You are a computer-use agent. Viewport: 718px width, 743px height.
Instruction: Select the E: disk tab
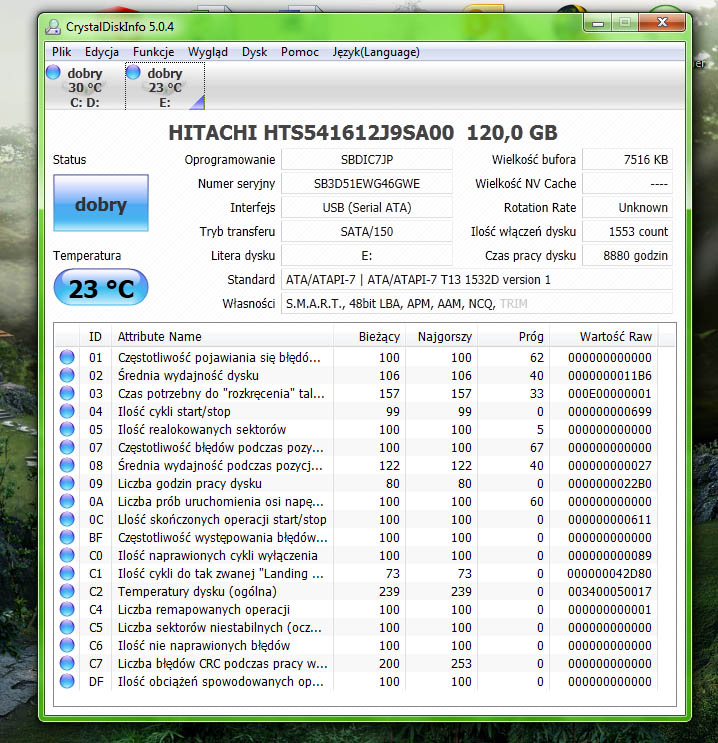(x=165, y=87)
